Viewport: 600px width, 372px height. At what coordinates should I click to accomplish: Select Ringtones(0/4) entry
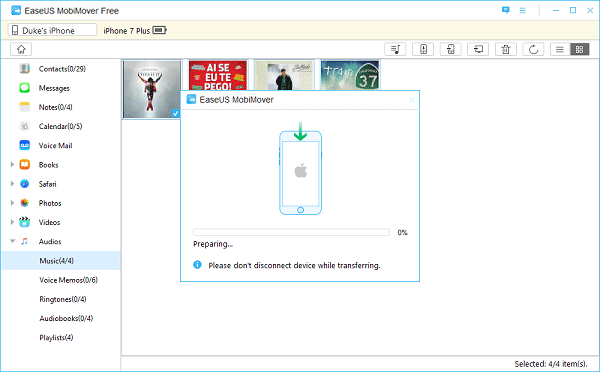(63, 299)
